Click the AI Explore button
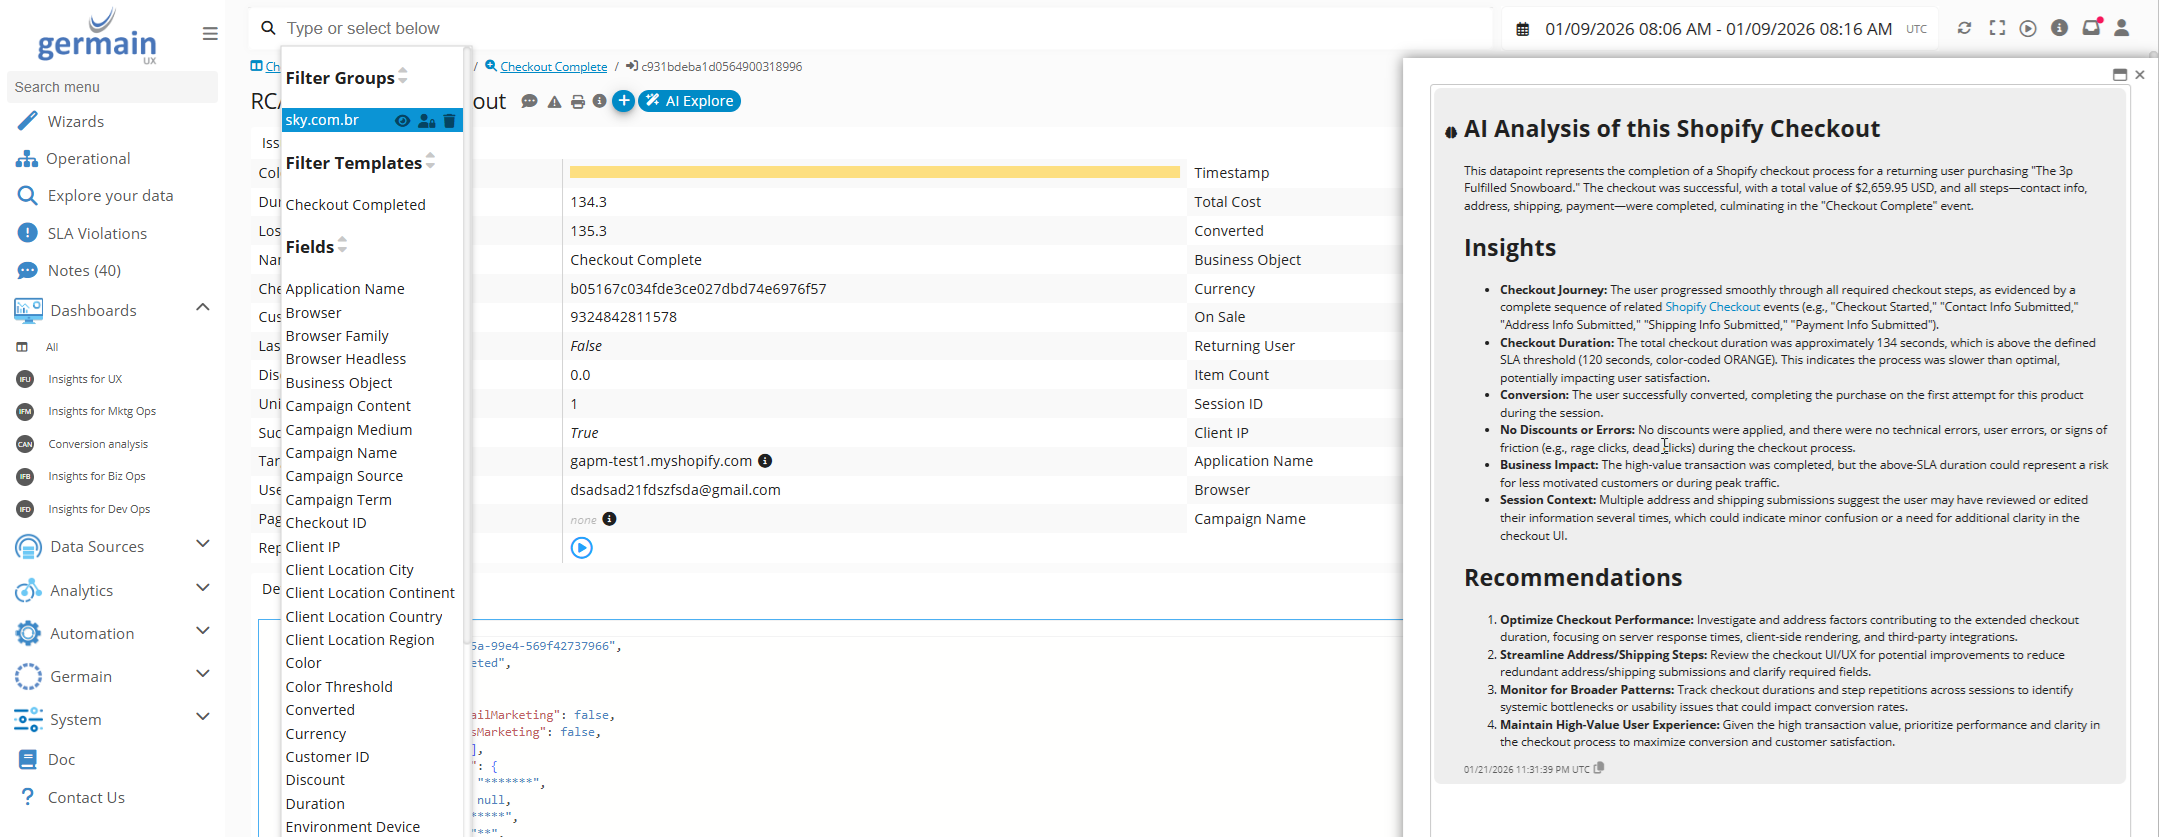 click(689, 101)
